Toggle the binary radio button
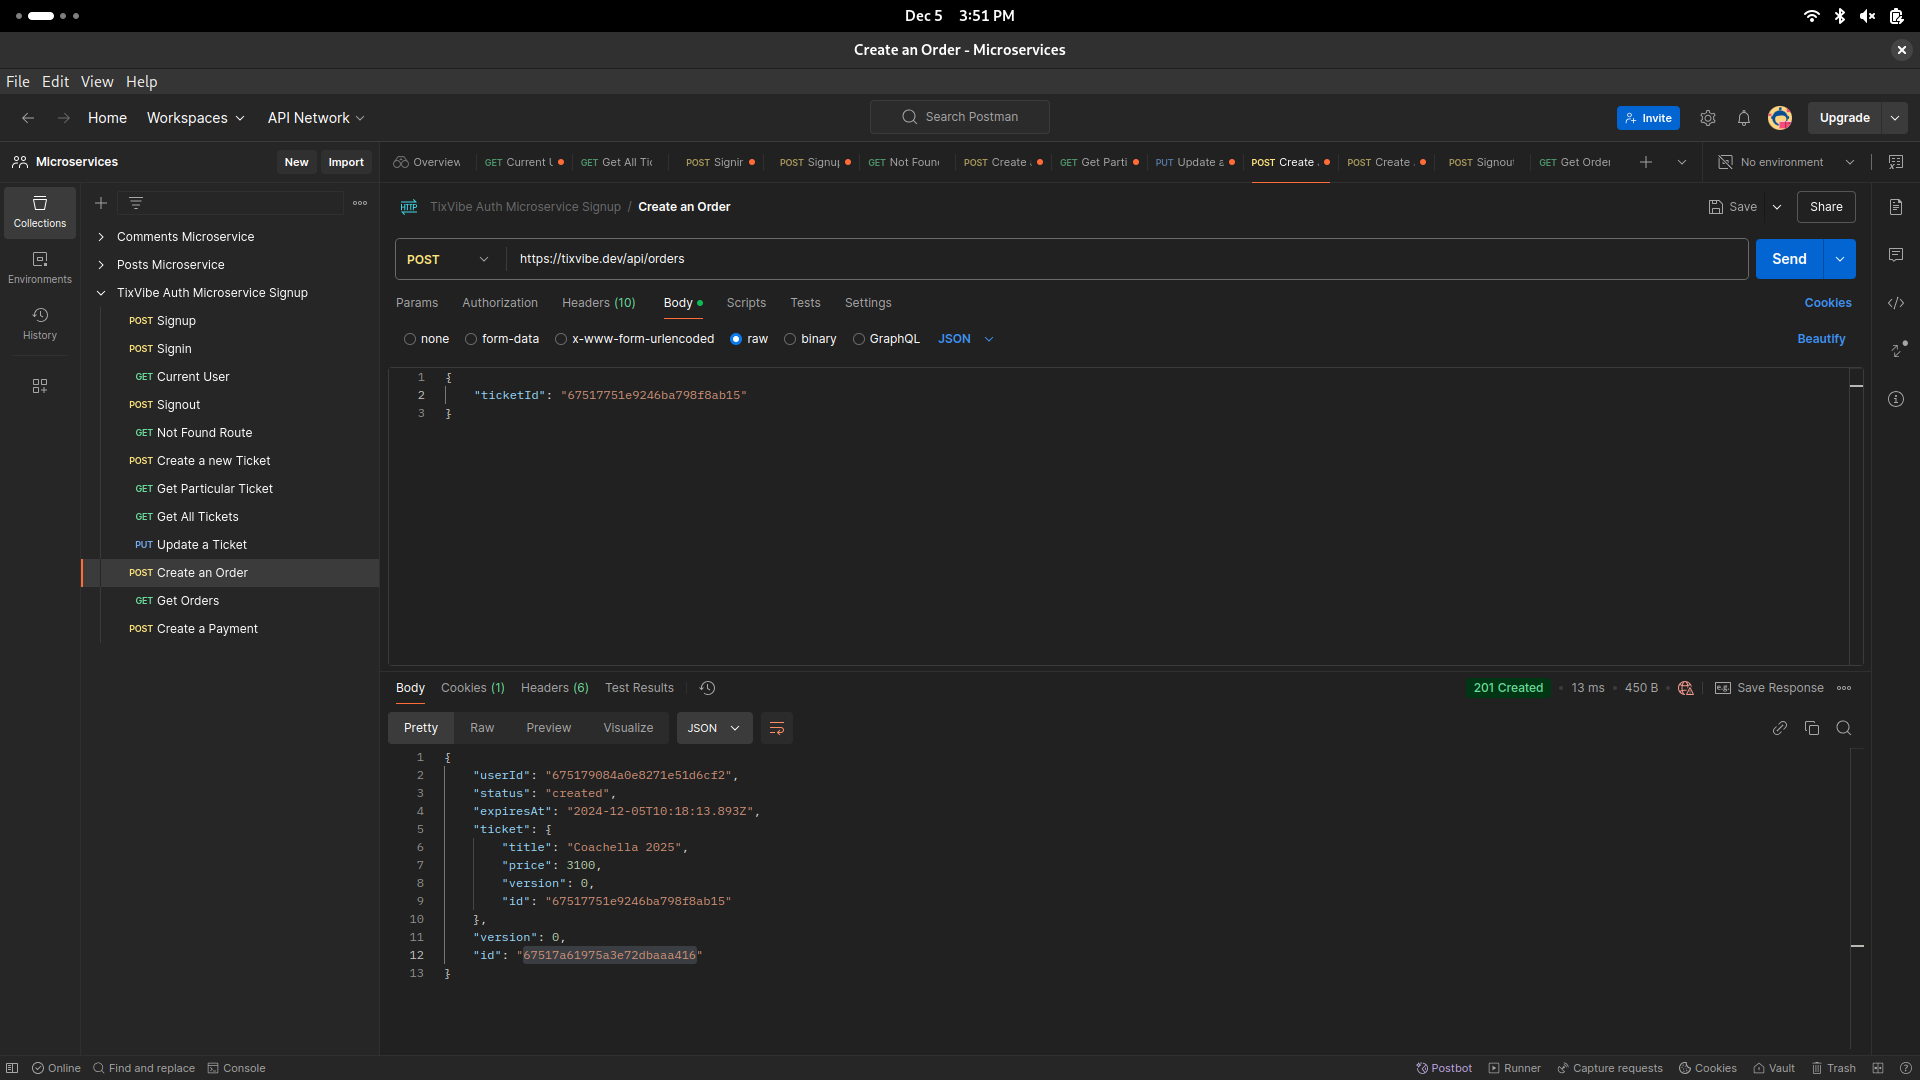This screenshot has width=1920, height=1080. 789,339
